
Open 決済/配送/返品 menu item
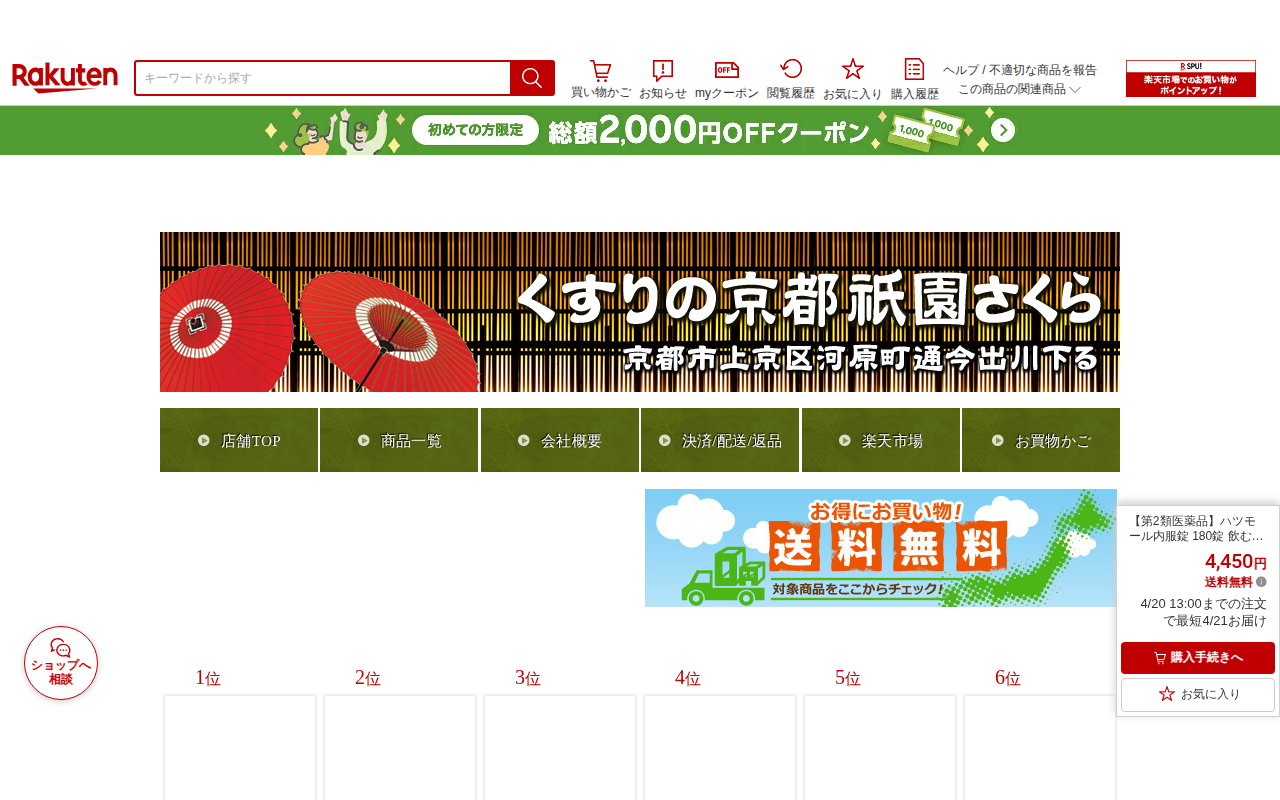click(720, 440)
